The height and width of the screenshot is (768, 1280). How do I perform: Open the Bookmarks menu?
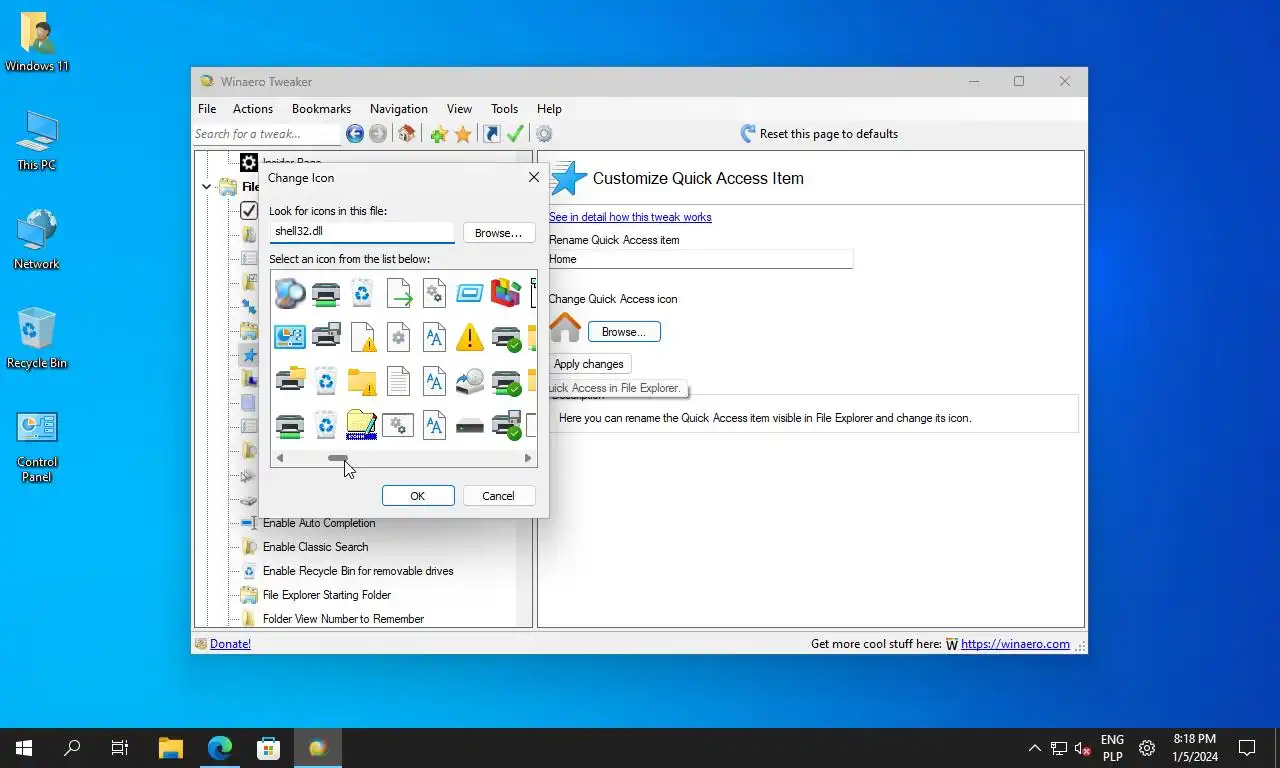tap(321, 109)
